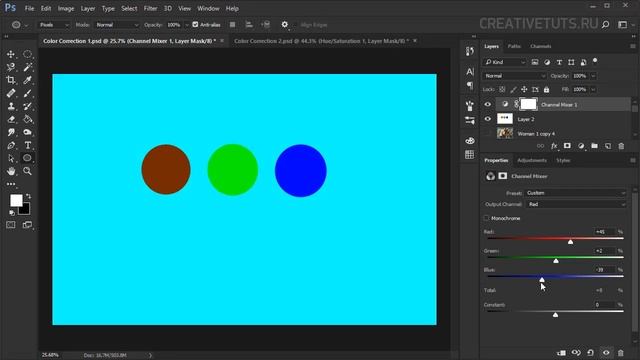Hide the Layer 2 layer

coord(488,119)
